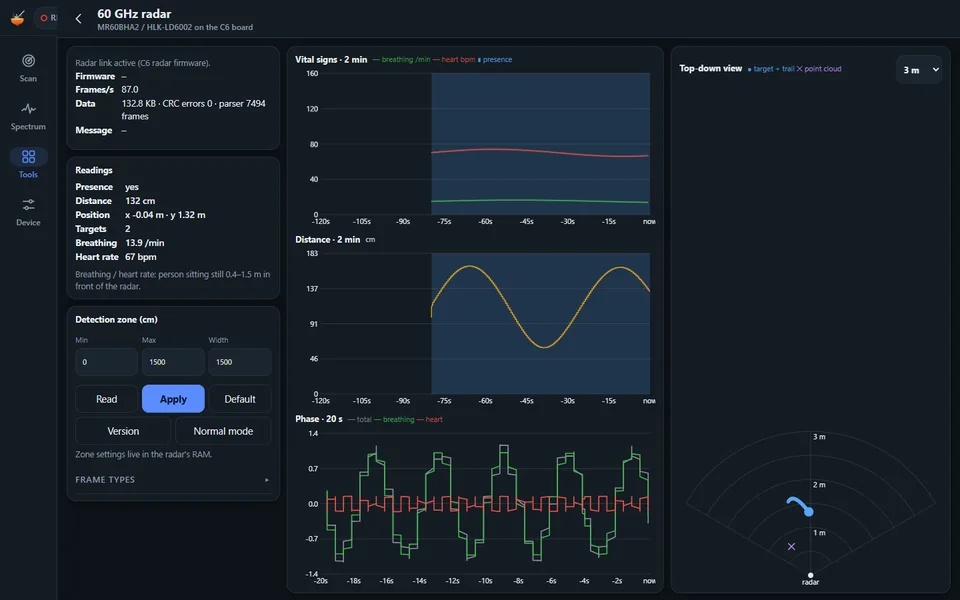Click the 'Vital signs · 2 min' chart title

pyautogui.click(x=331, y=59)
